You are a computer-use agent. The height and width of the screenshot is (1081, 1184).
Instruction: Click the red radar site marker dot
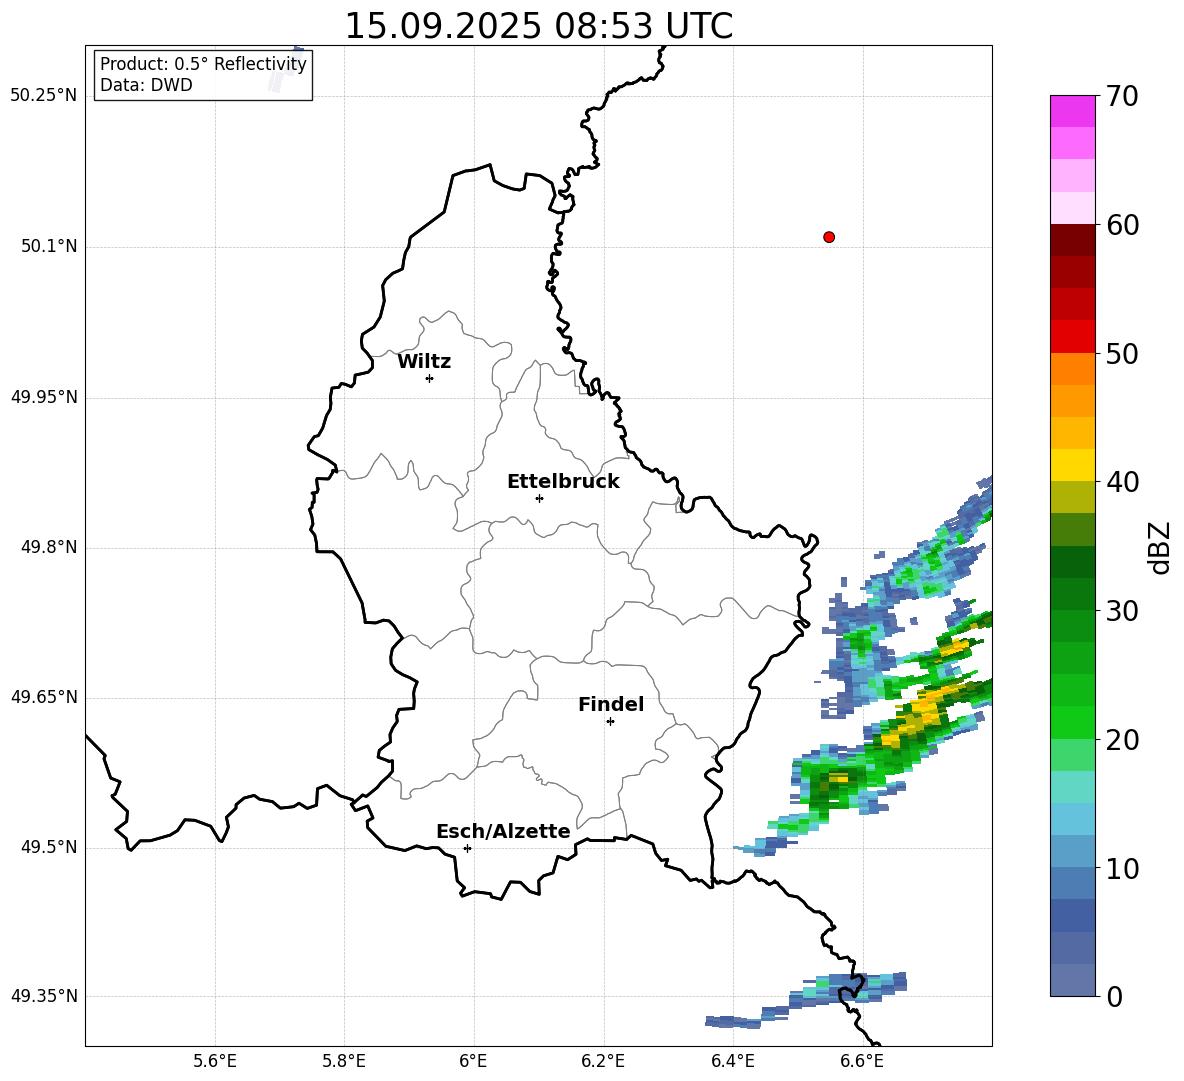pos(829,237)
